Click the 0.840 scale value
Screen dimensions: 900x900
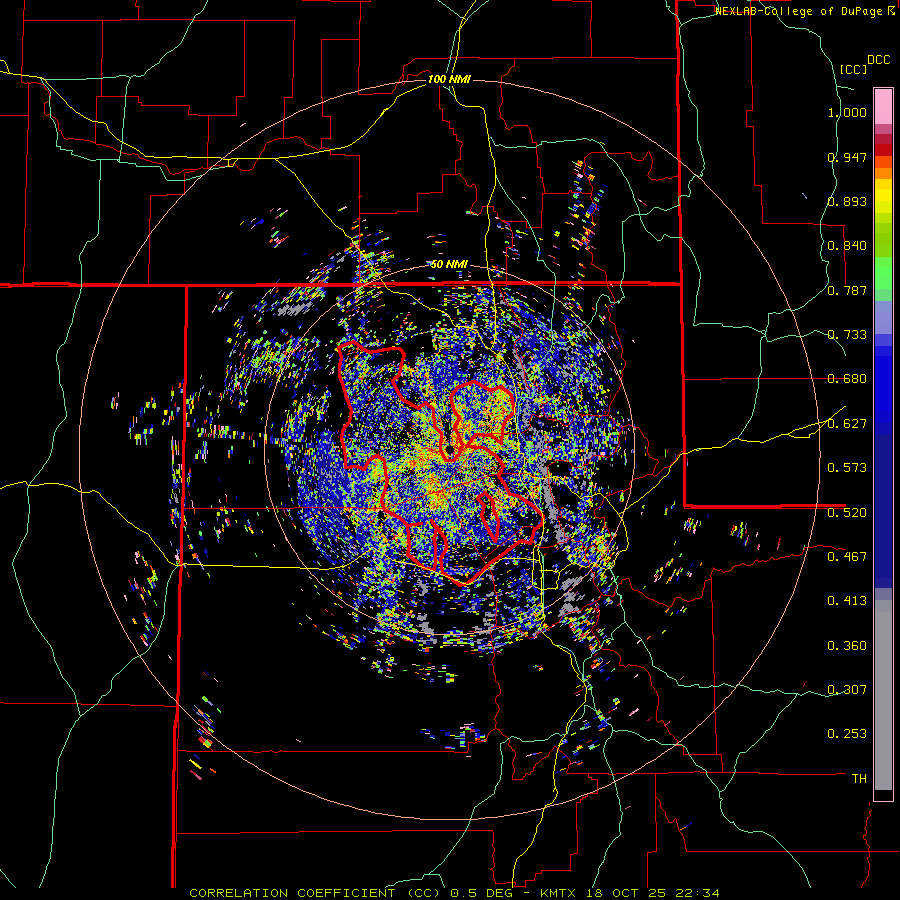(x=847, y=246)
